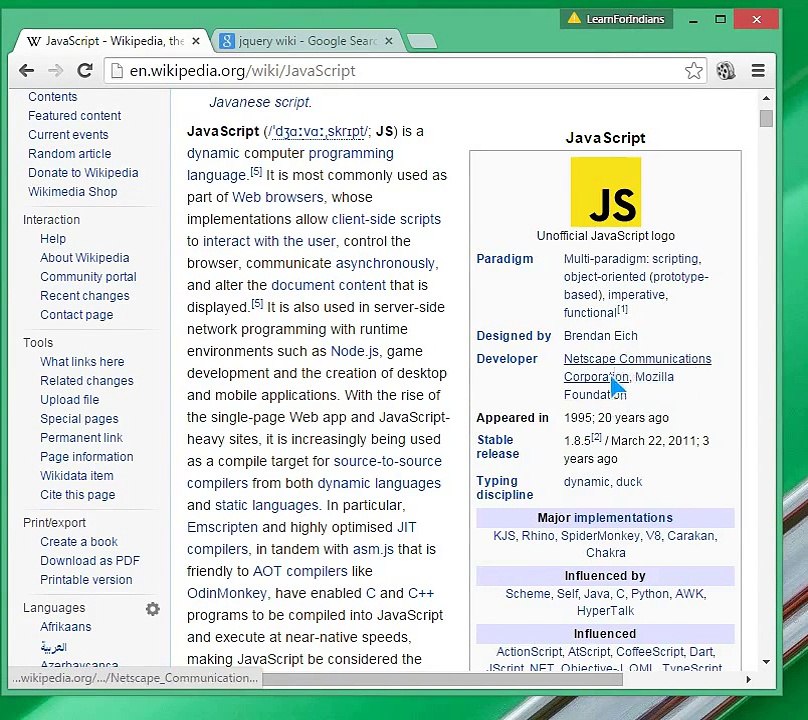Screen dimensions: 808x720
Task: Open the What links here tool
Action: coord(82,362)
